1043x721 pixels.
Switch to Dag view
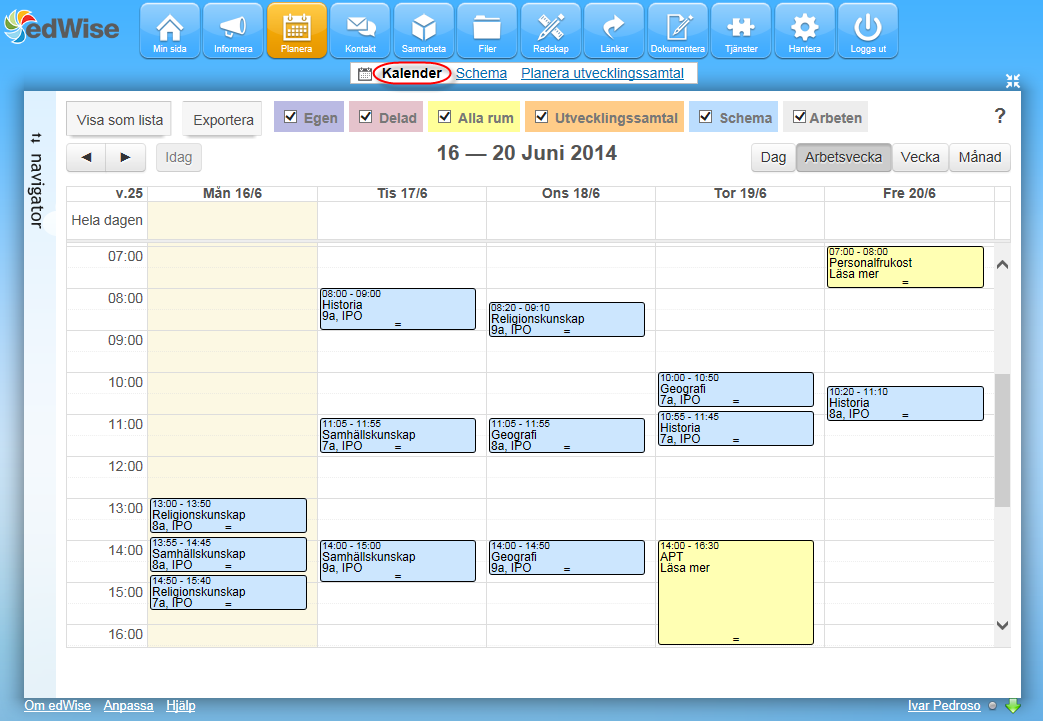[x=773, y=158]
